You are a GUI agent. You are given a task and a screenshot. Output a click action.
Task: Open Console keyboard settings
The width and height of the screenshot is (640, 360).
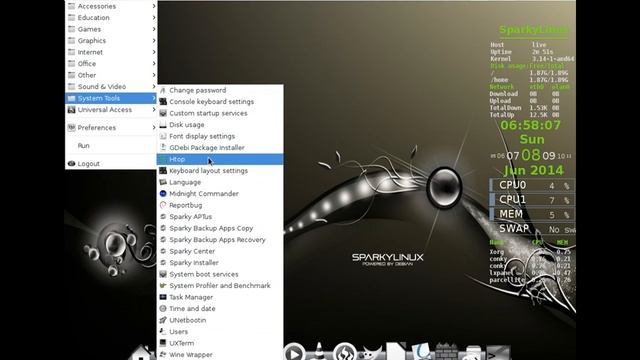click(x=220, y=102)
